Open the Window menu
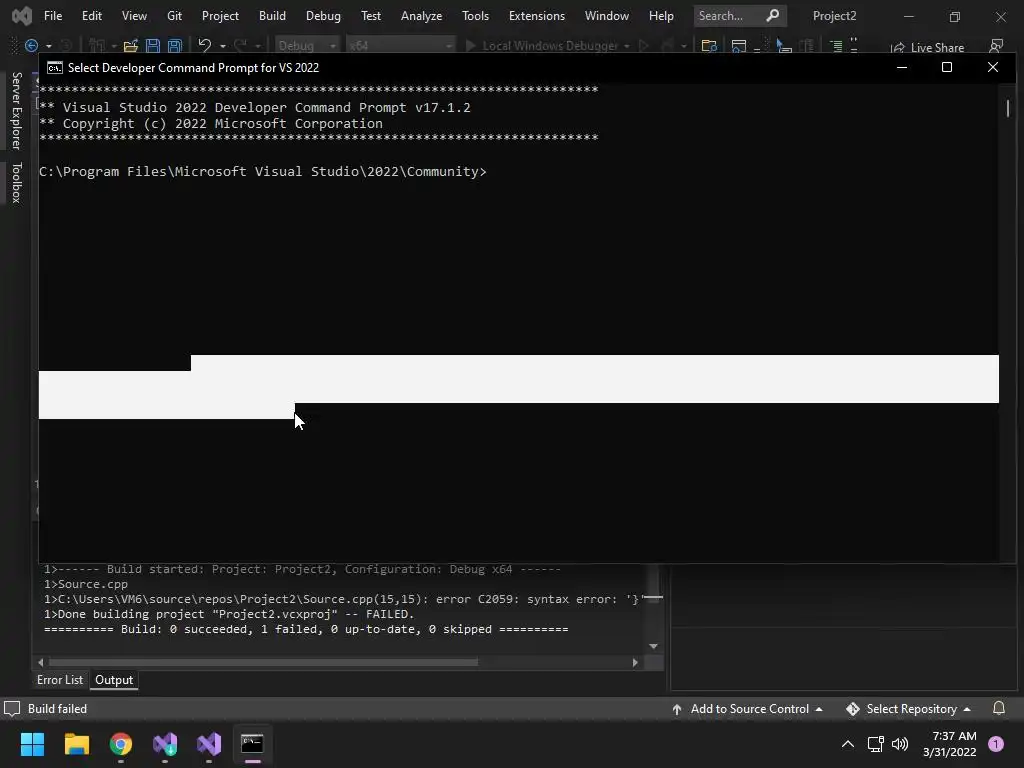This screenshot has width=1024, height=768. 607,16
